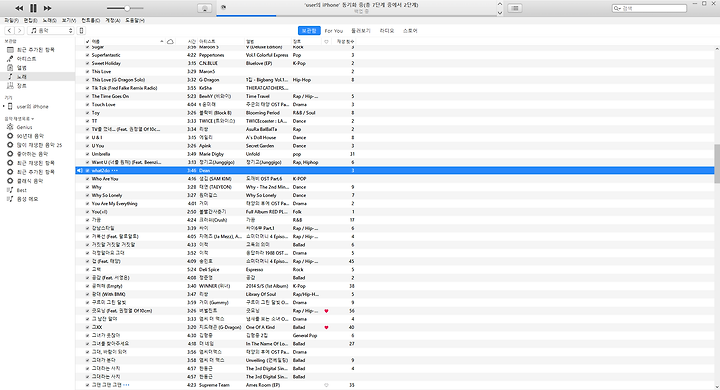Click the cloud column header icon
Screen dimensions: 720x390
[170, 41]
